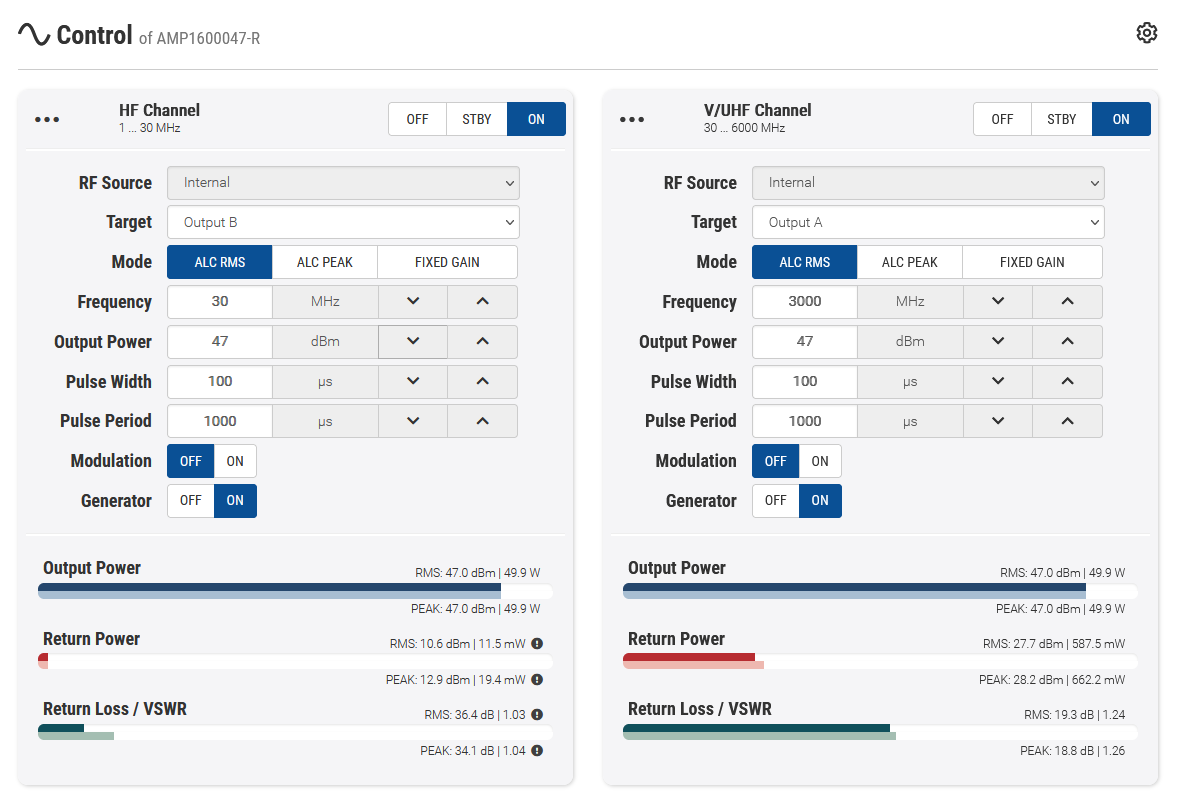Select FIXED GAIN mode for V/UHF Channel
1177x802 pixels.
point(1032,262)
